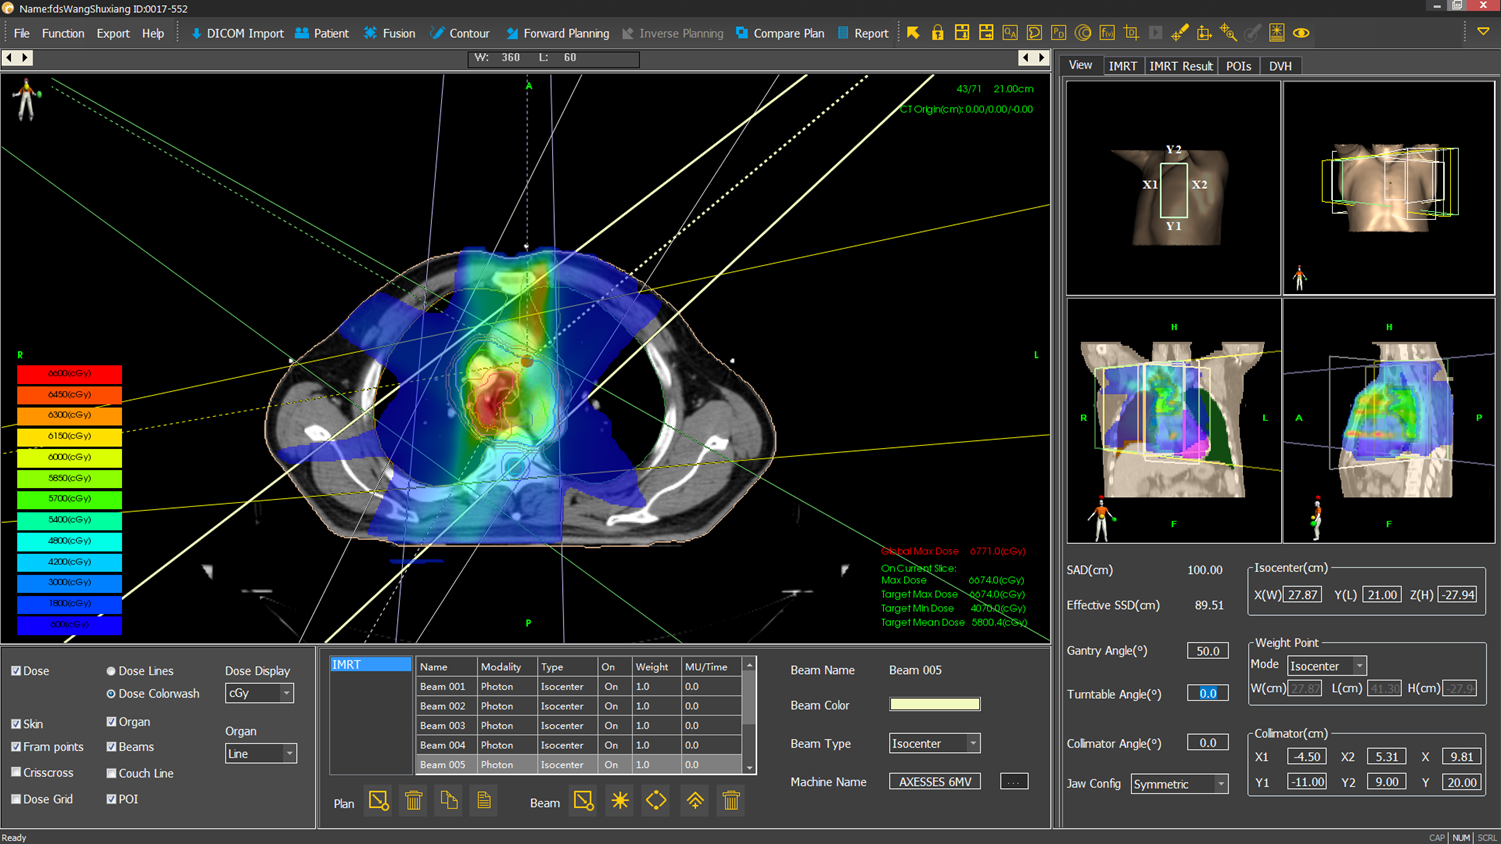The image size is (1501, 844).
Task: Delete the beam using Beam trash icon
Action: click(731, 801)
